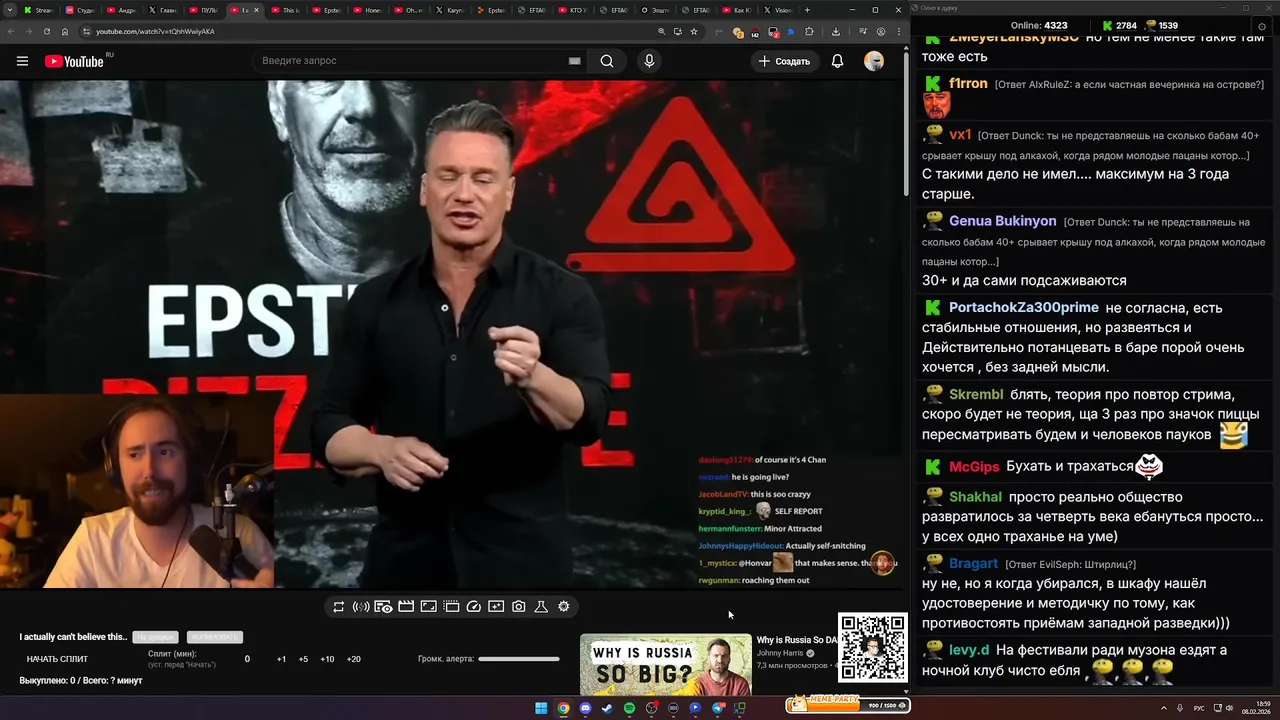Open on-screen keyboard in search box

point(574,61)
